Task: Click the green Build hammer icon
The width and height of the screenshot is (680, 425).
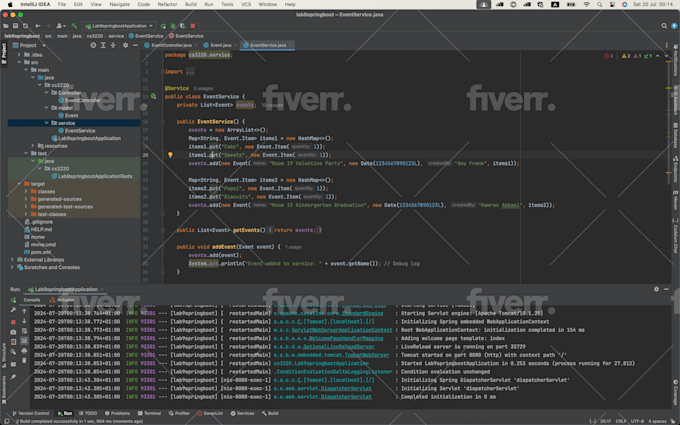Action: tap(74, 26)
